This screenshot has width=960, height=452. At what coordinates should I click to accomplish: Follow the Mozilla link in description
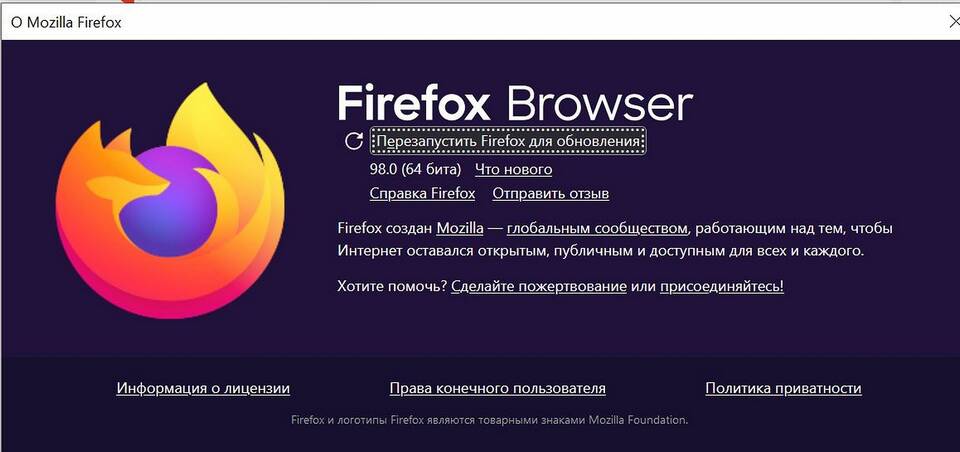(460, 228)
